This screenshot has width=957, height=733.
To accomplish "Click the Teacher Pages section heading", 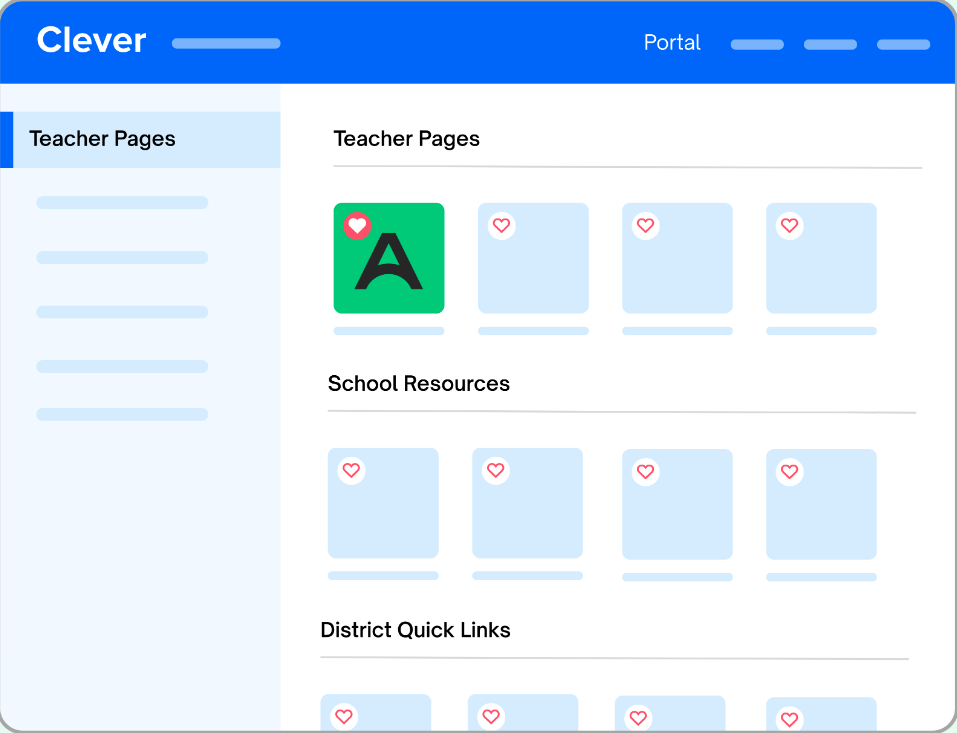I will (x=406, y=139).
